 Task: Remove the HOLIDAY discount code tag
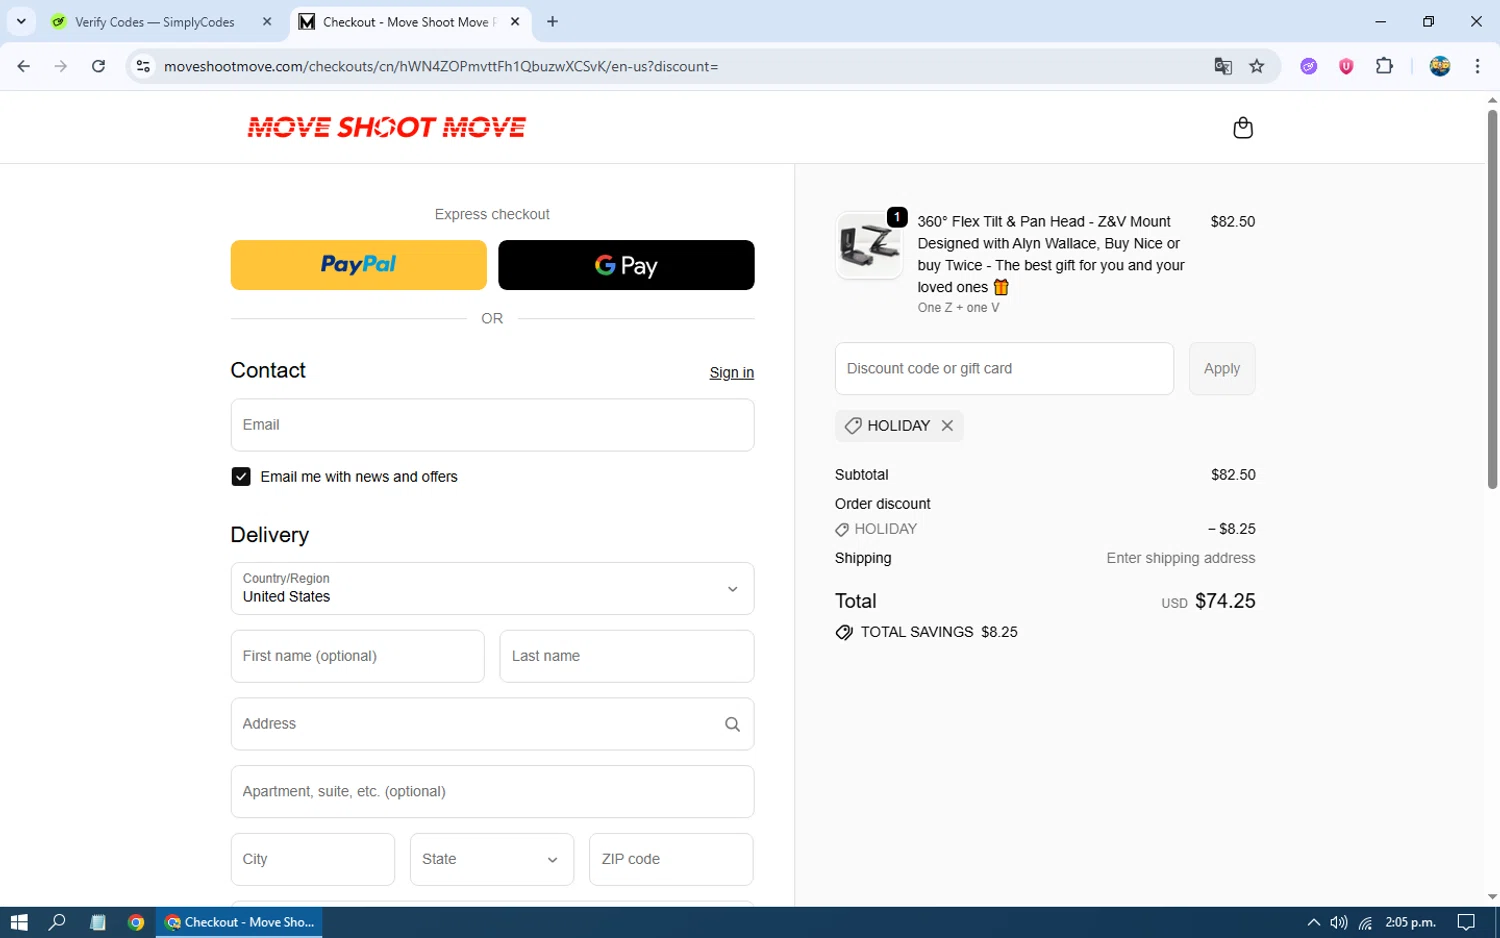click(947, 426)
